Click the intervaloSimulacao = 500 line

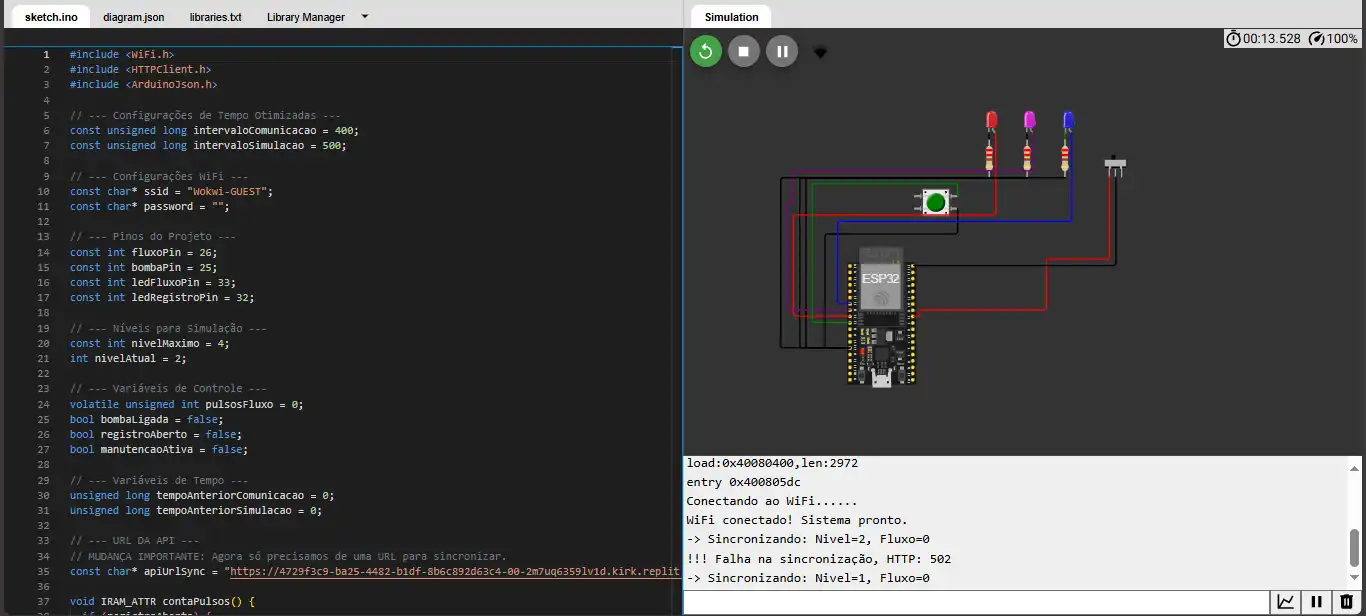click(208, 145)
